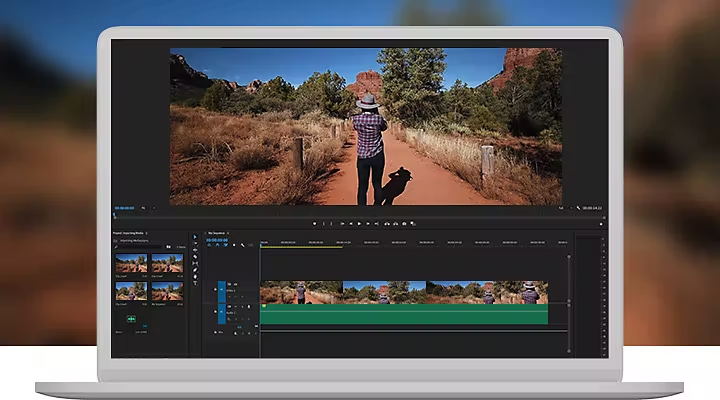This screenshot has height=400, width=720.
Task: Select the Pen tool in the tools panel
Action: tap(195, 270)
